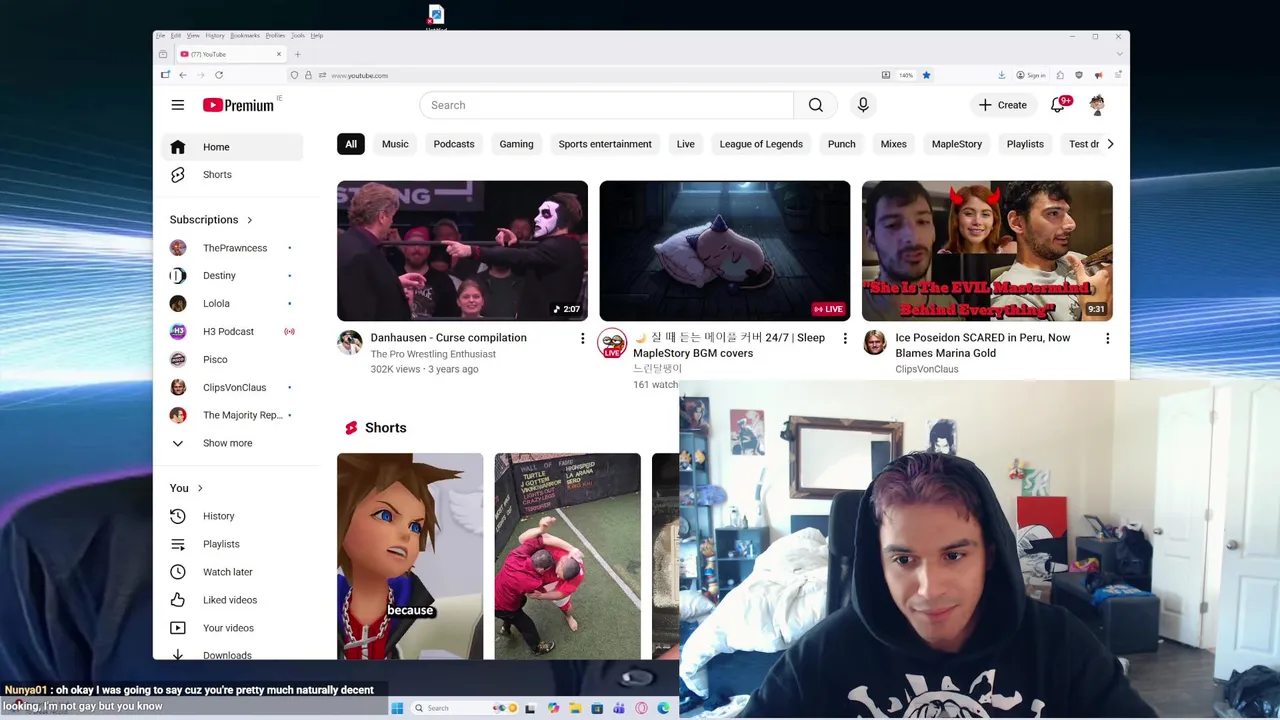Click into the YouTube search field
1280x720 pixels.
coord(606,105)
